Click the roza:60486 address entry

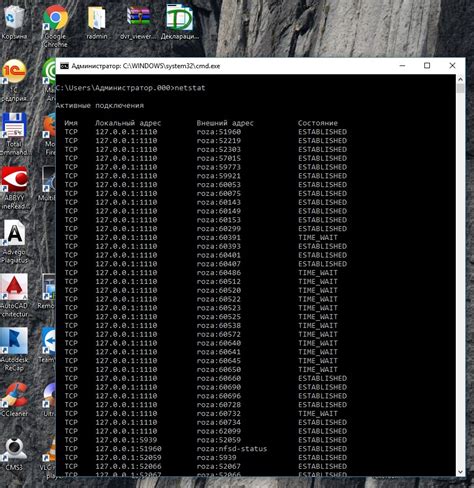coord(219,273)
